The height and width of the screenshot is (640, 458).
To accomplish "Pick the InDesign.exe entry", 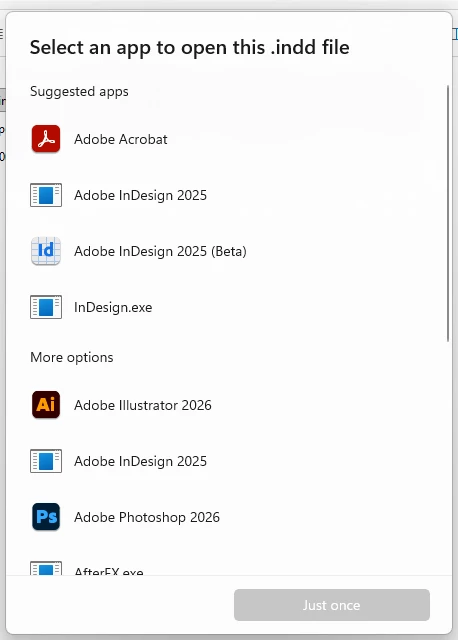I will [x=227, y=307].
